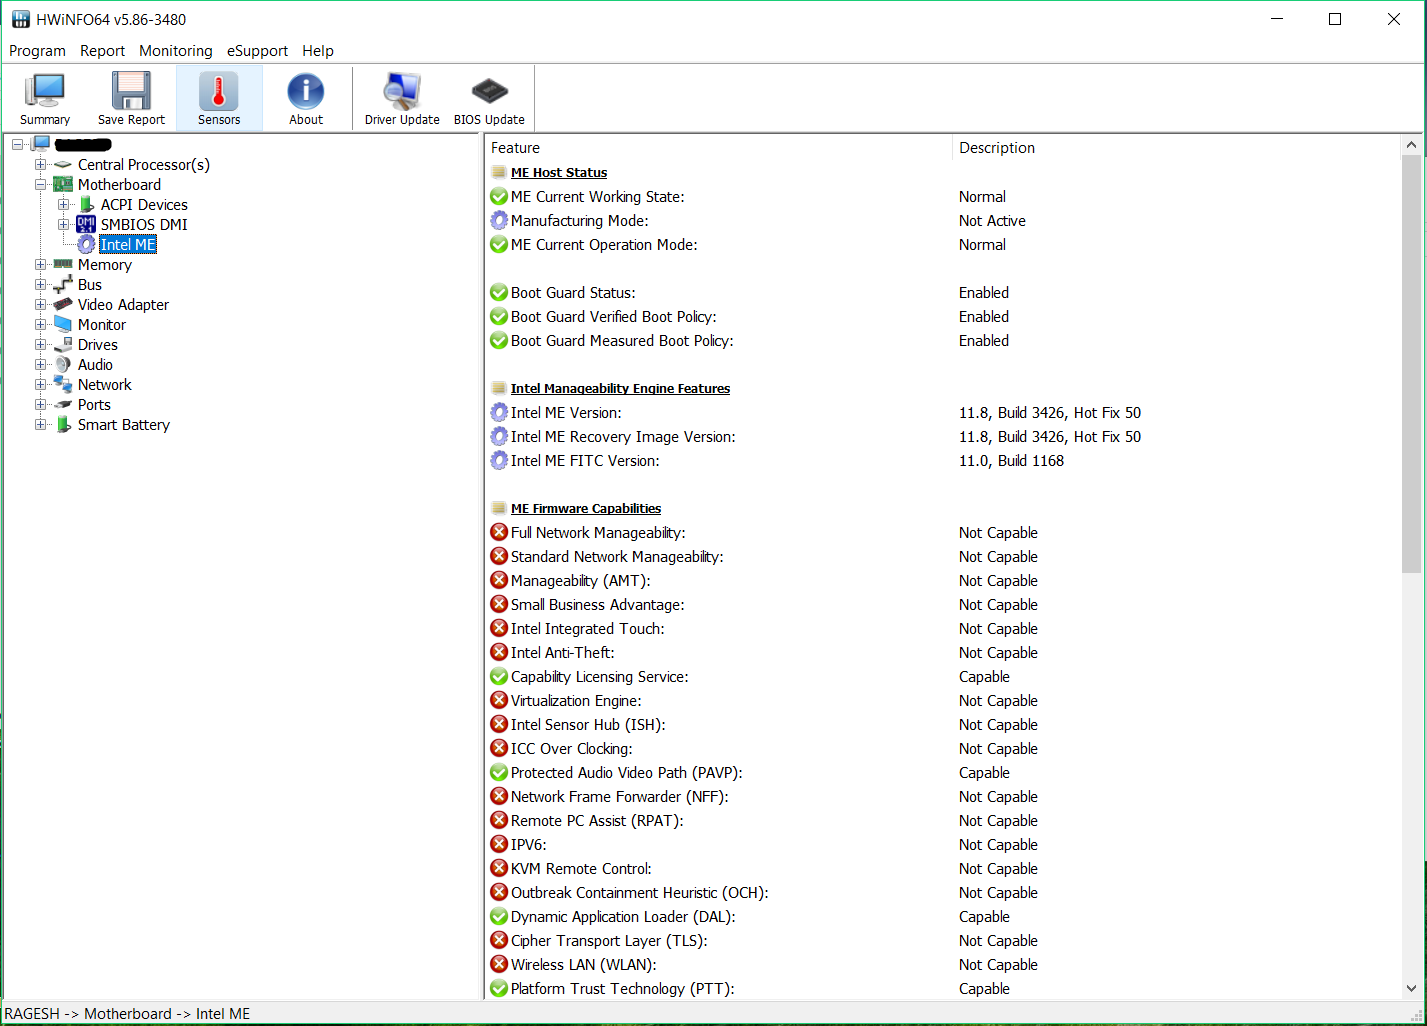Click the ACPI Devices icon

pyautogui.click(x=87, y=205)
